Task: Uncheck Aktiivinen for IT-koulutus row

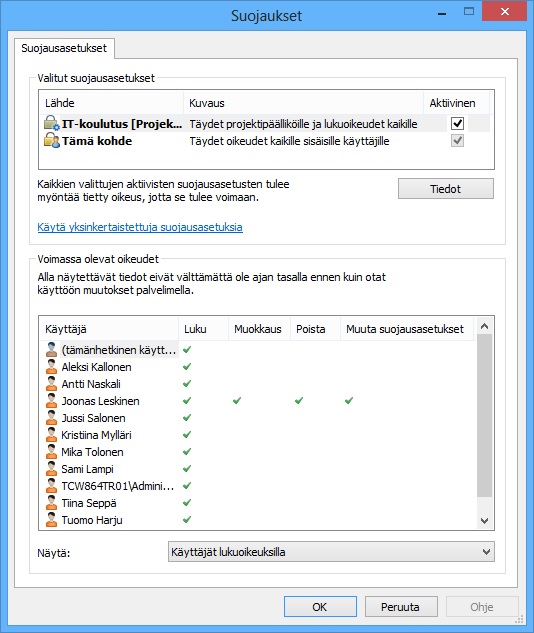Action: click(x=457, y=124)
